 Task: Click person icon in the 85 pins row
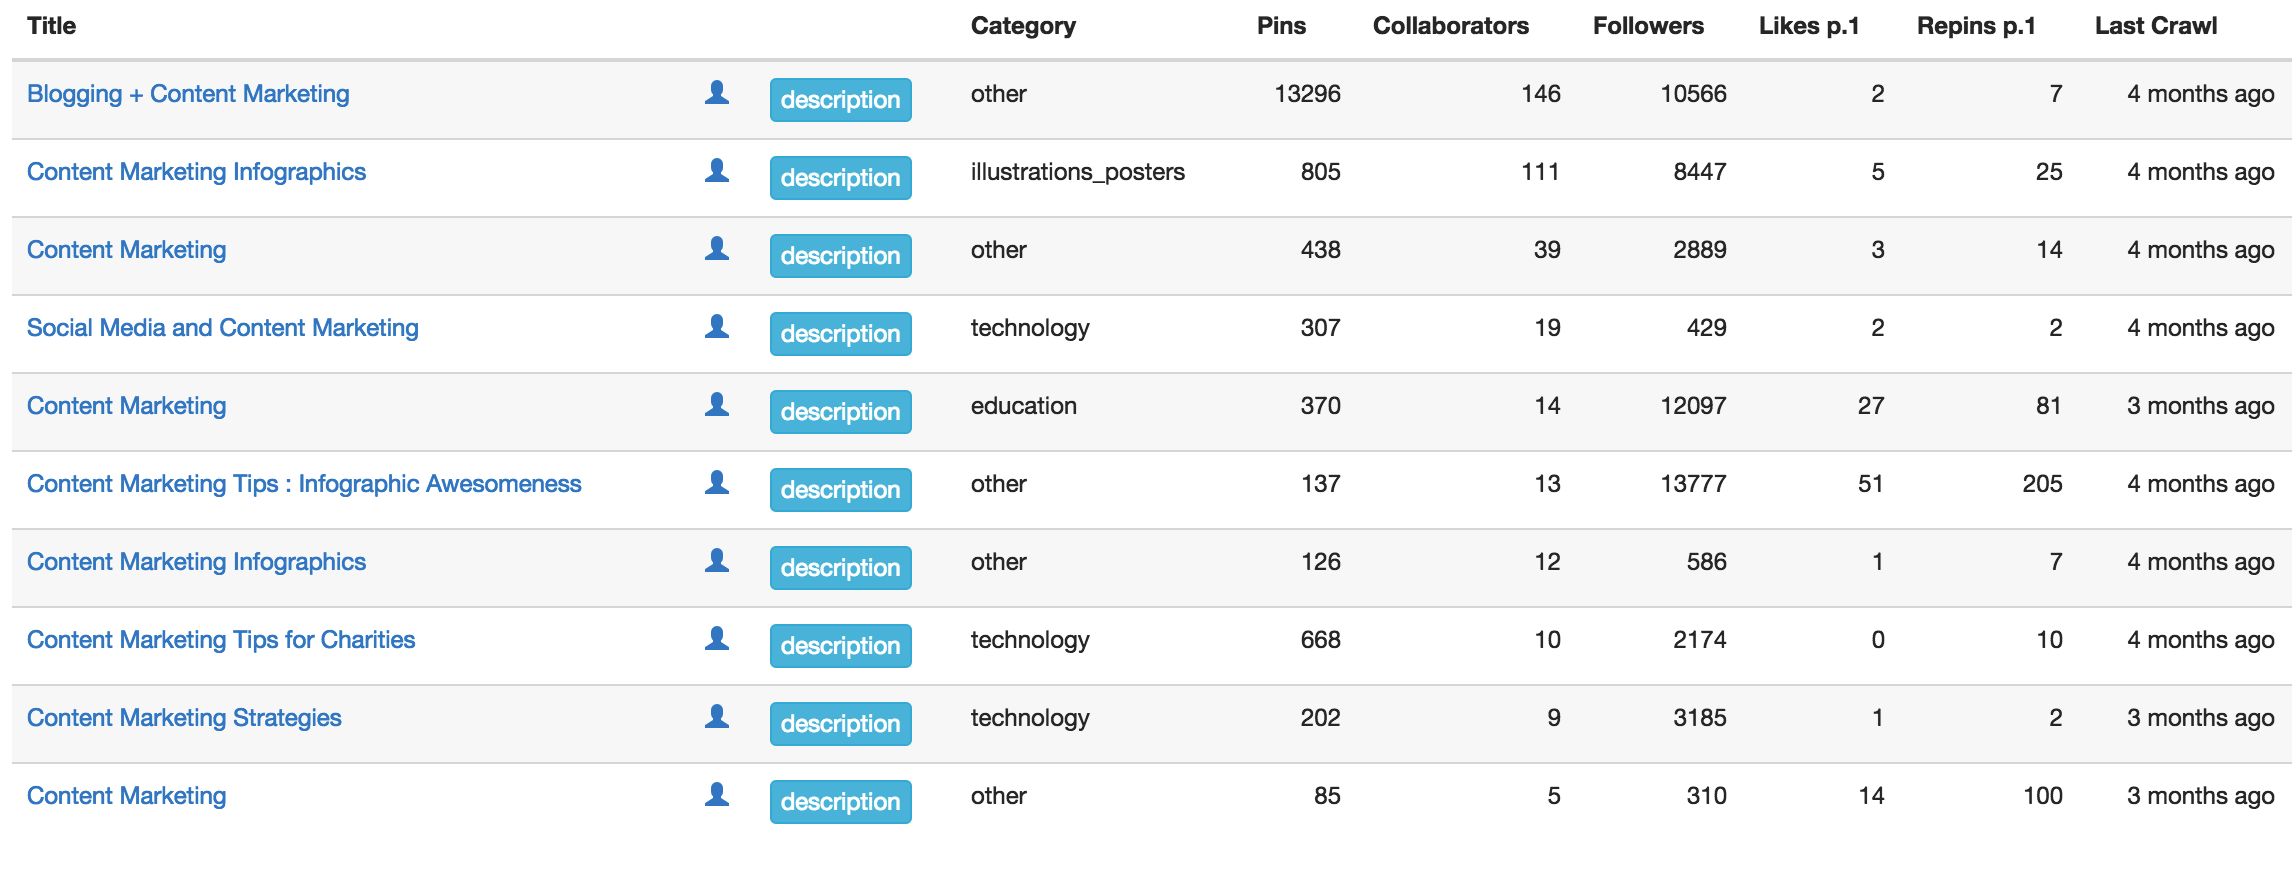716,795
